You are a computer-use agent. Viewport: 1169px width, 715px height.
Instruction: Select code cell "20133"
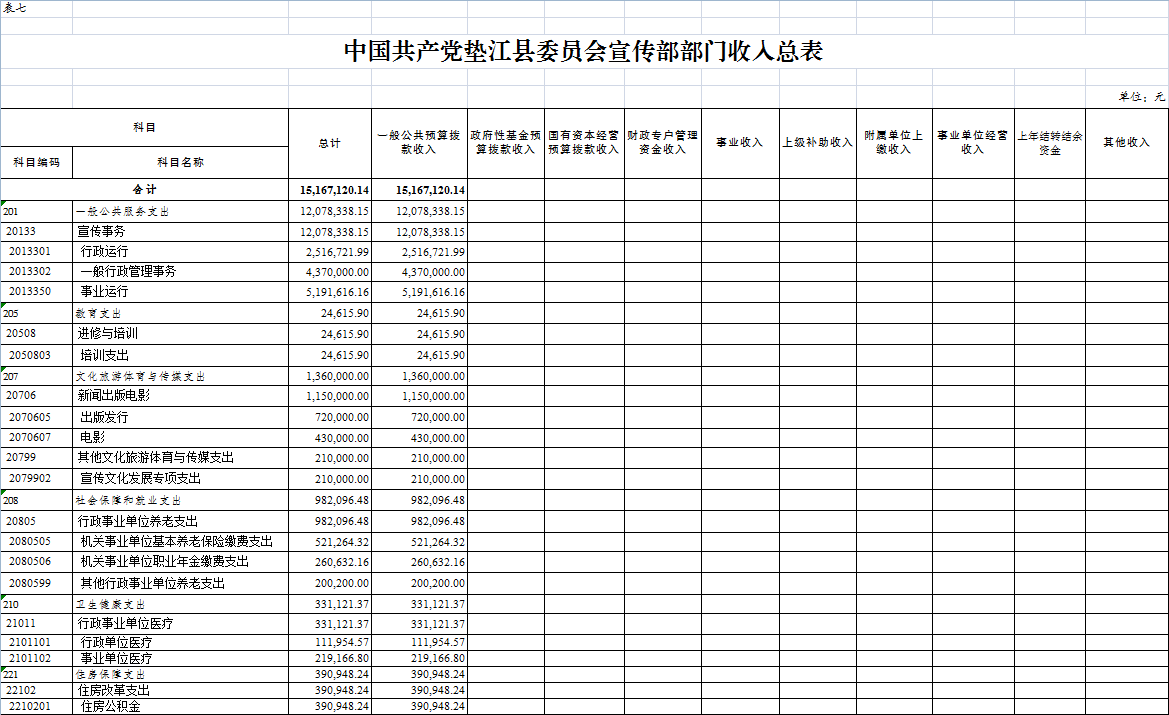pyautogui.click(x=37, y=232)
